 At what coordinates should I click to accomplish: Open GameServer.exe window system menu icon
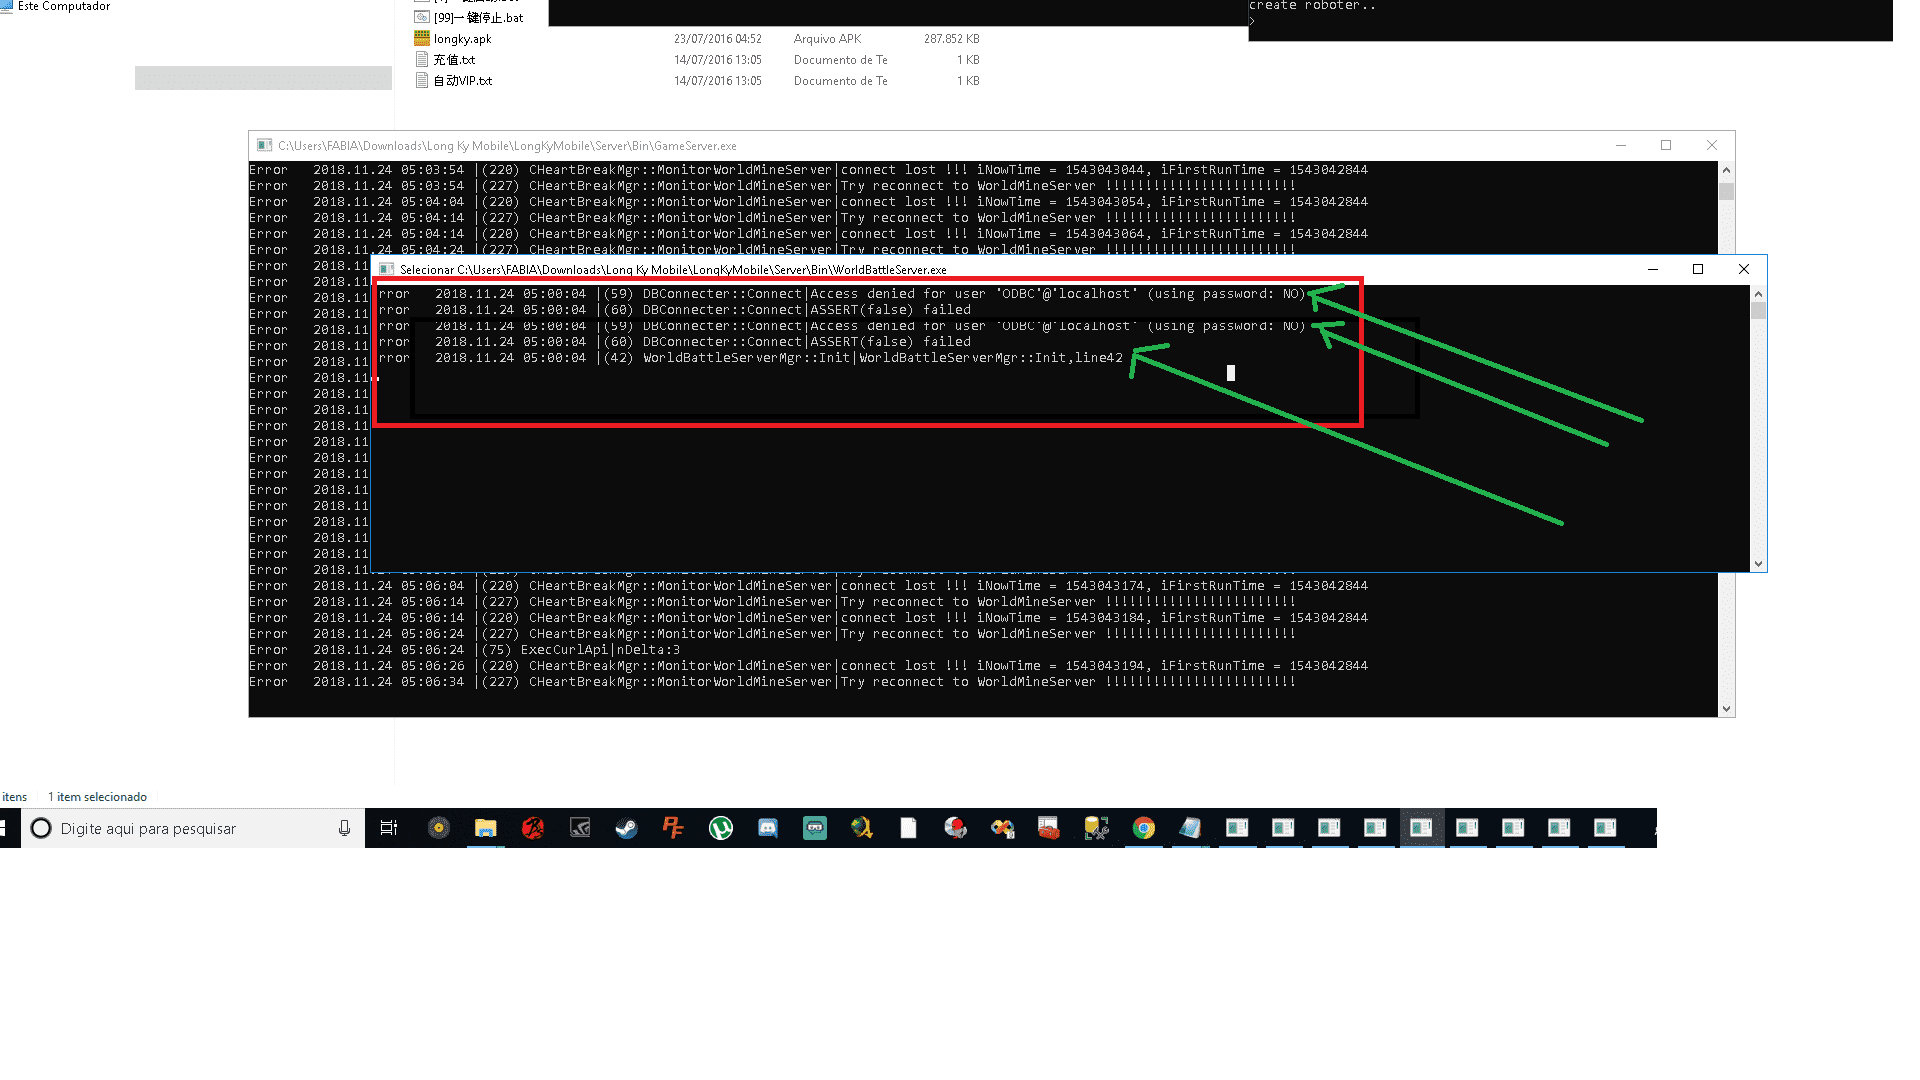(264, 145)
